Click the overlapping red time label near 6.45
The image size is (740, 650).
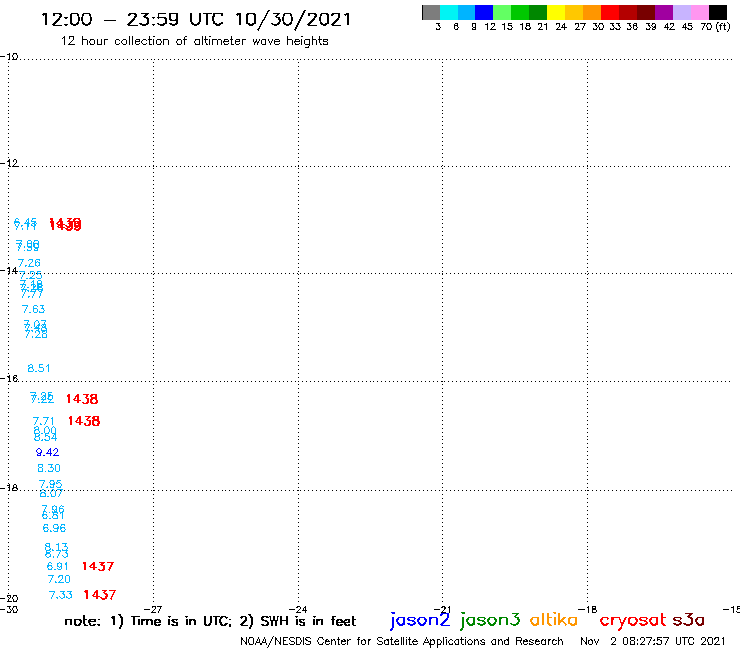[x=65, y=224]
